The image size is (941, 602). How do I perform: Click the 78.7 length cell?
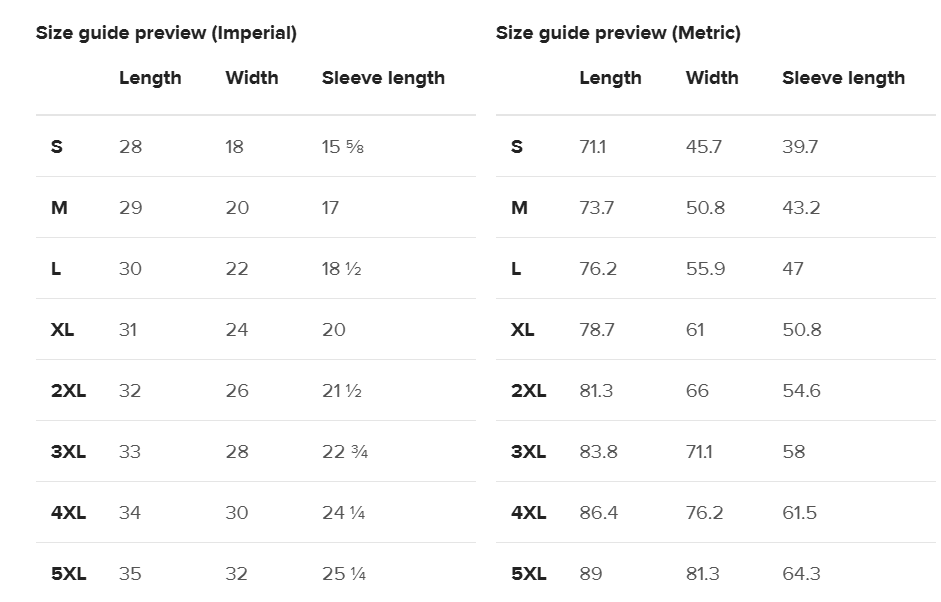click(596, 330)
